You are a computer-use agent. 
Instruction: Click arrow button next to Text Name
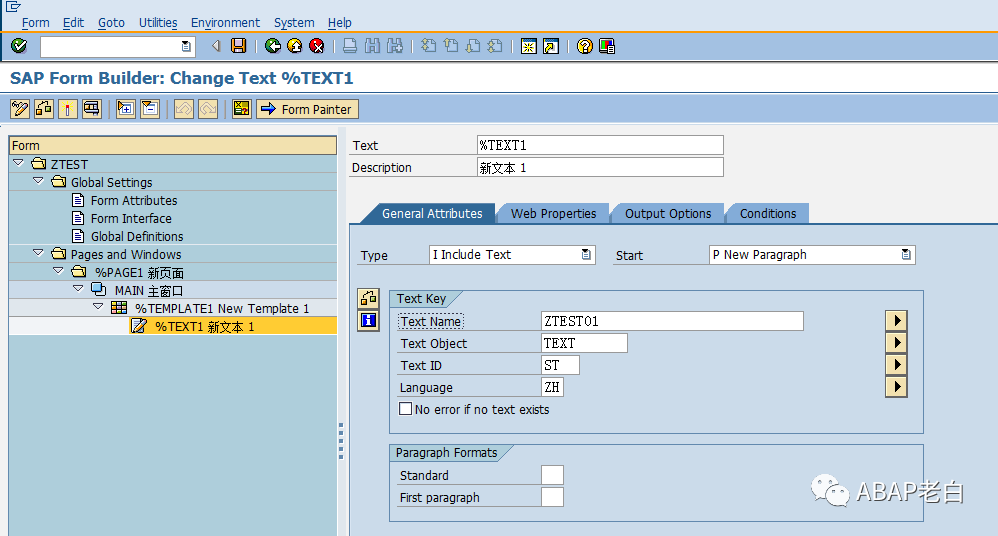coord(896,320)
